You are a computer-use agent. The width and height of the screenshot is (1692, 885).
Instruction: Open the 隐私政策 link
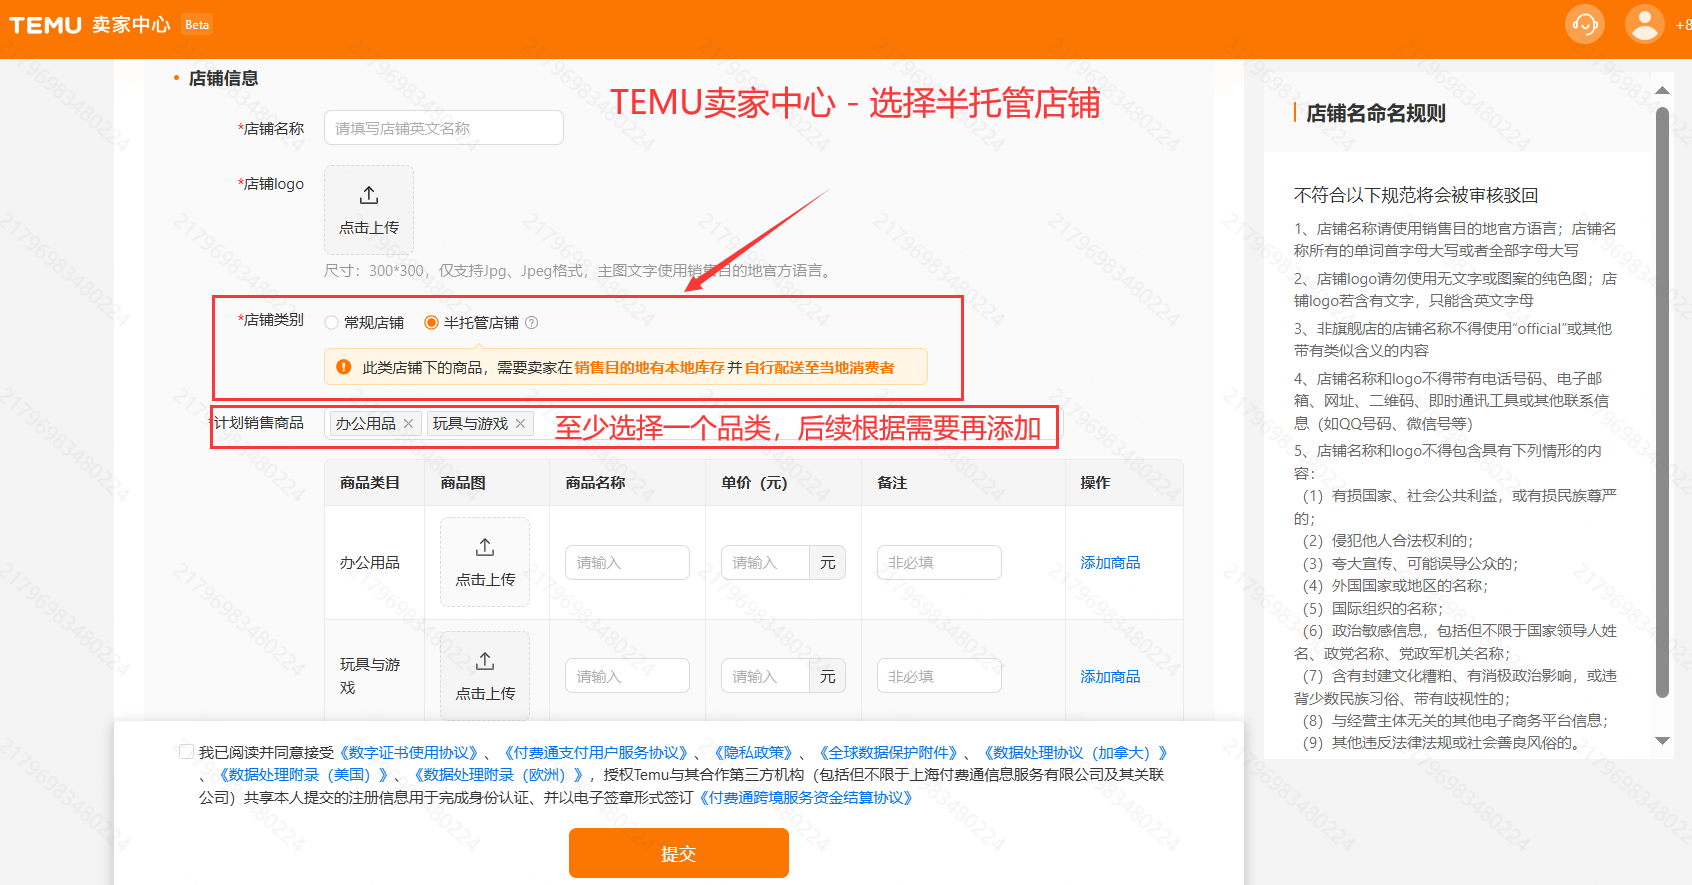(x=753, y=753)
